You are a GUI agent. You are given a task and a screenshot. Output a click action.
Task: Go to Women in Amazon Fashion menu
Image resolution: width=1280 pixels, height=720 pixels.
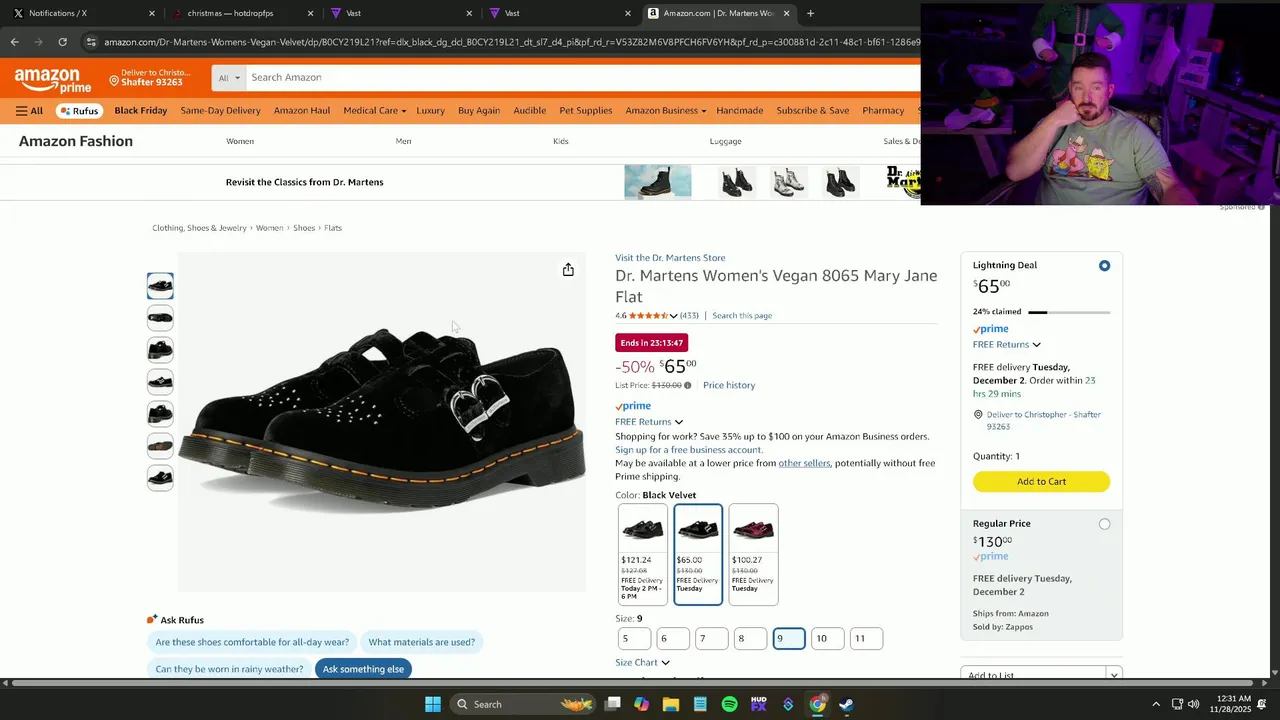(x=240, y=142)
